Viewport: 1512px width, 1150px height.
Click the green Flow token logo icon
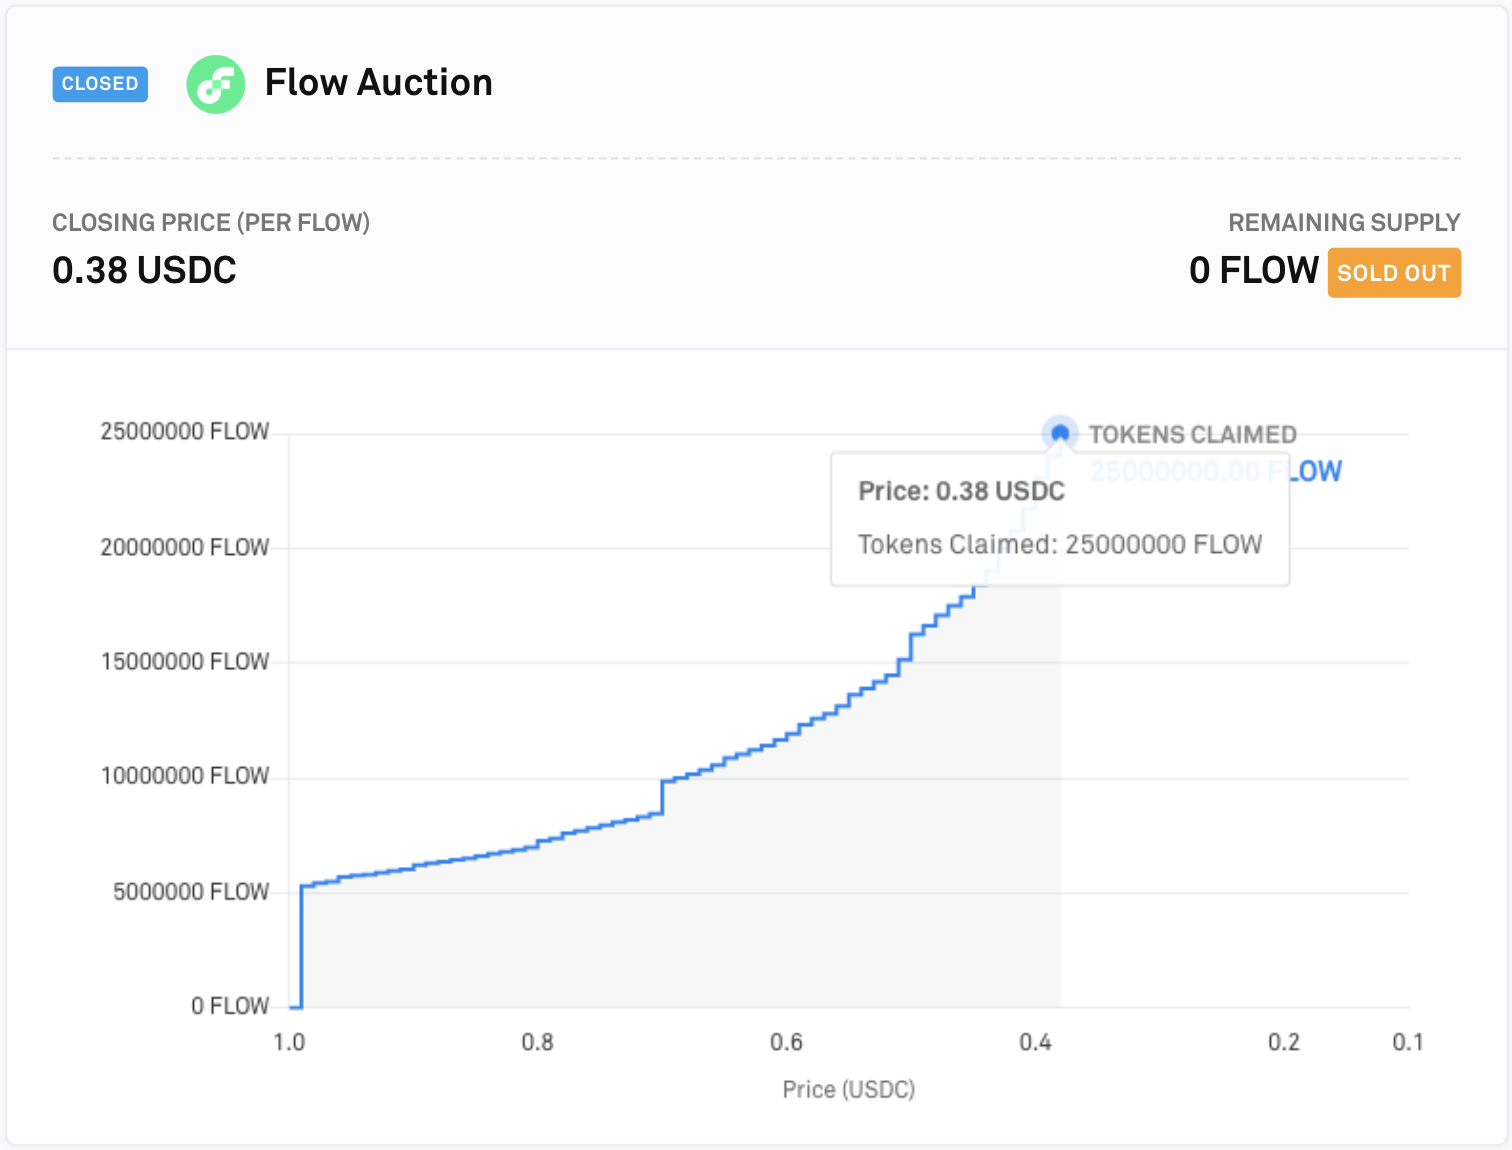tap(216, 84)
